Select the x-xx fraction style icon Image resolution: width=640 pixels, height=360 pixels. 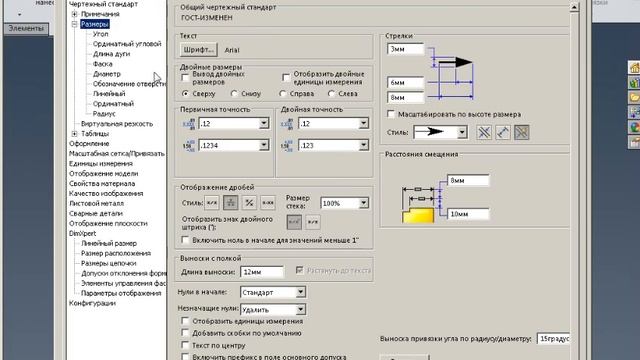click(x=268, y=202)
